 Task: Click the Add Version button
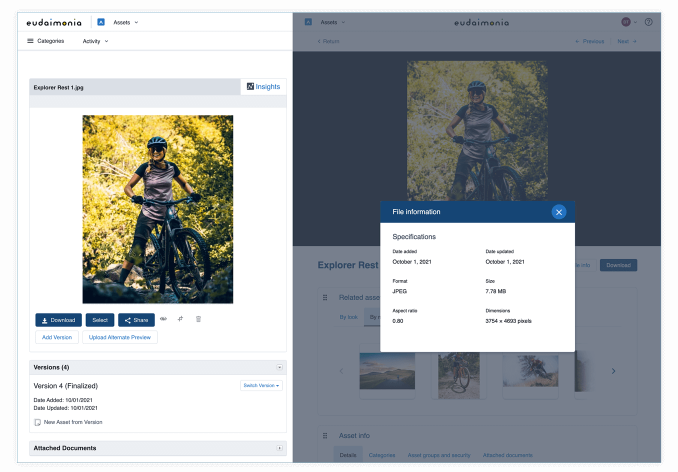57,337
